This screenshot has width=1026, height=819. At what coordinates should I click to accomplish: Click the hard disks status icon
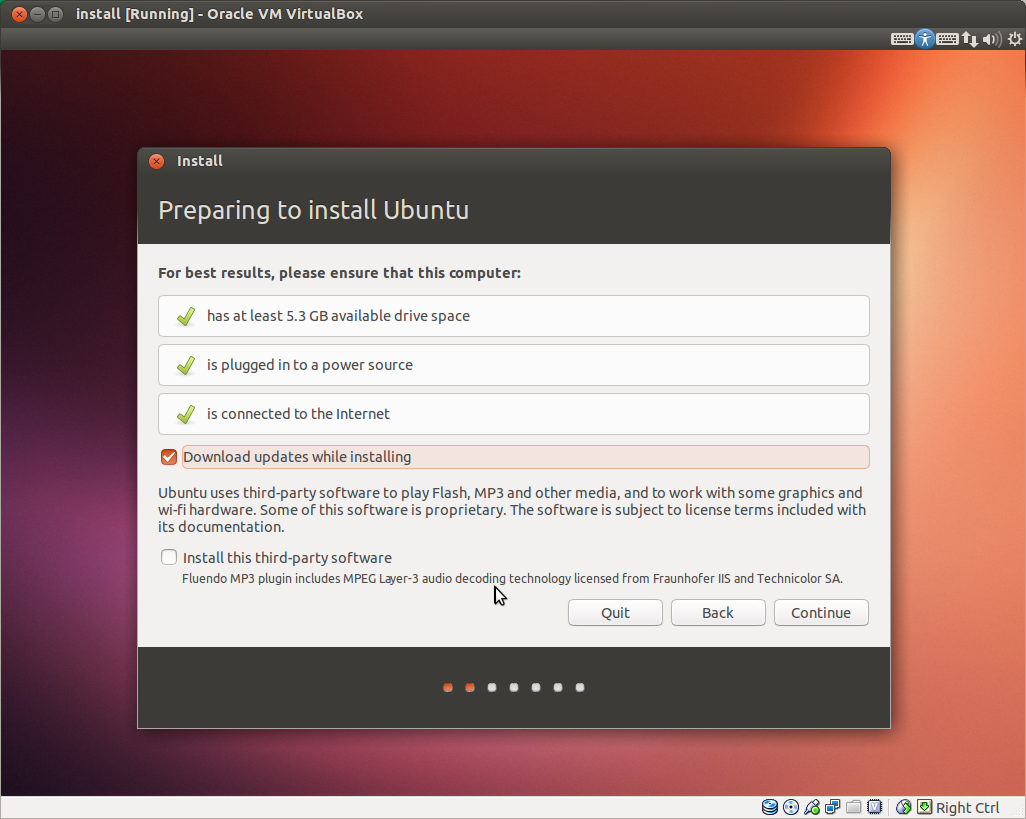pos(769,807)
